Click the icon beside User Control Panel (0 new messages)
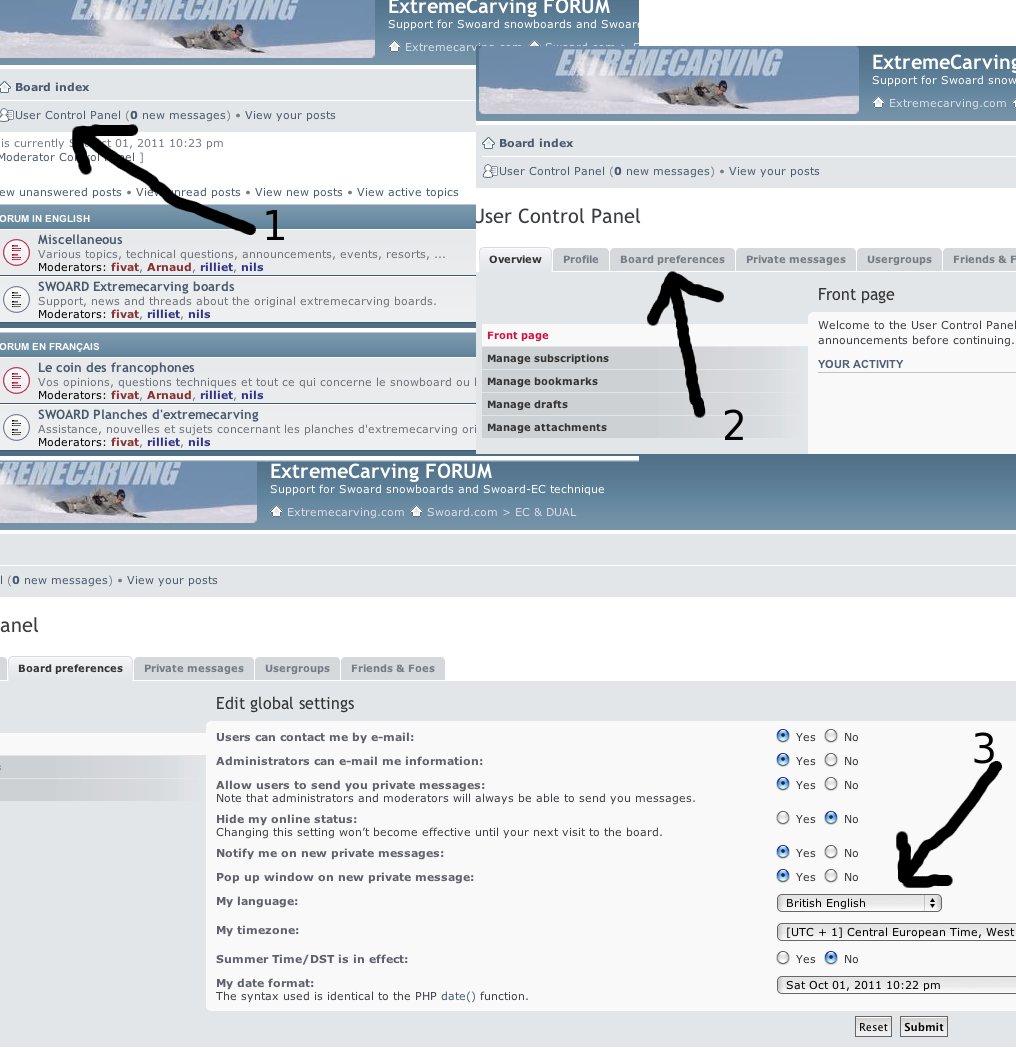The width and height of the screenshot is (1016, 1048). 489,171
